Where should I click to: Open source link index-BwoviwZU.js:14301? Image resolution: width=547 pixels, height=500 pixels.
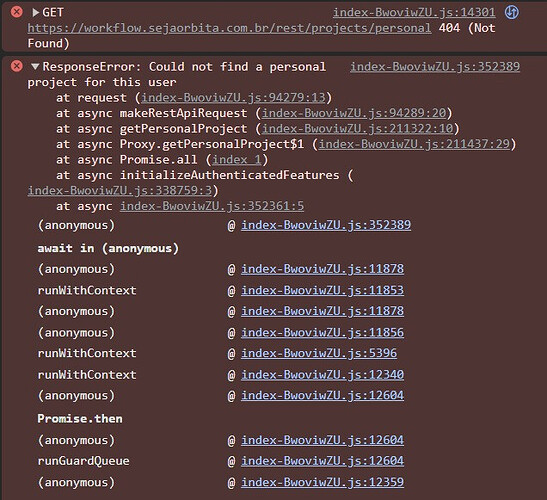[414, 12]
